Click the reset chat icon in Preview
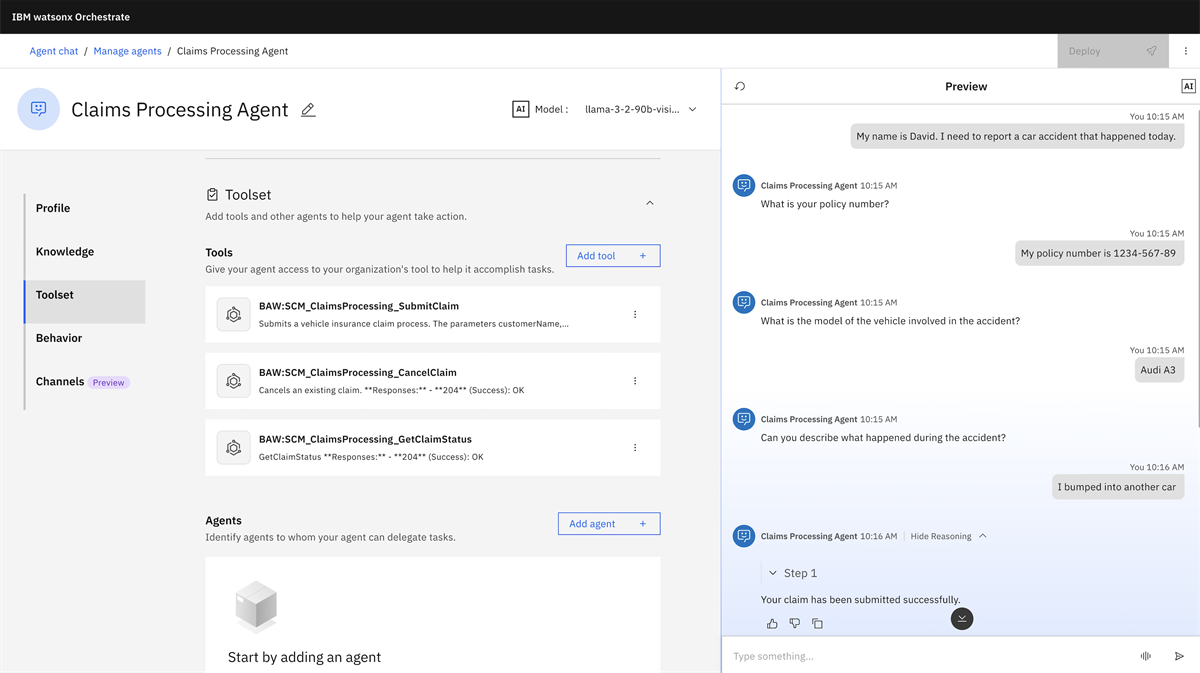 [x=740, y=87]
